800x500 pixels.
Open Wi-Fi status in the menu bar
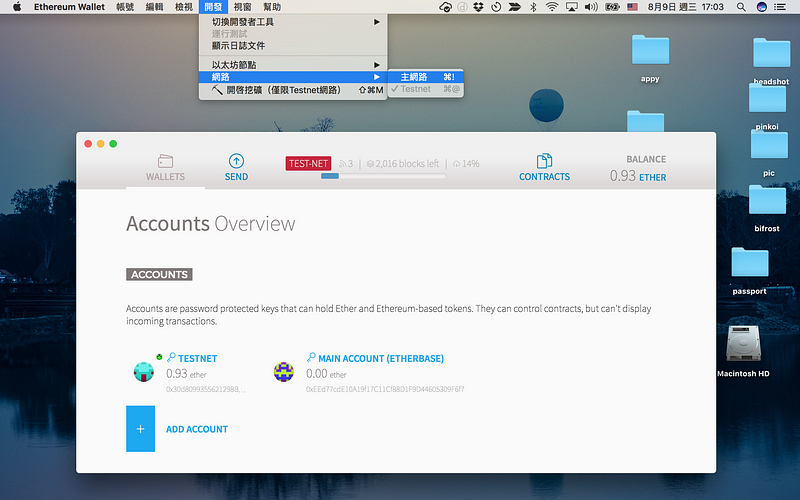pyautogui.click(x=551, y=7)
